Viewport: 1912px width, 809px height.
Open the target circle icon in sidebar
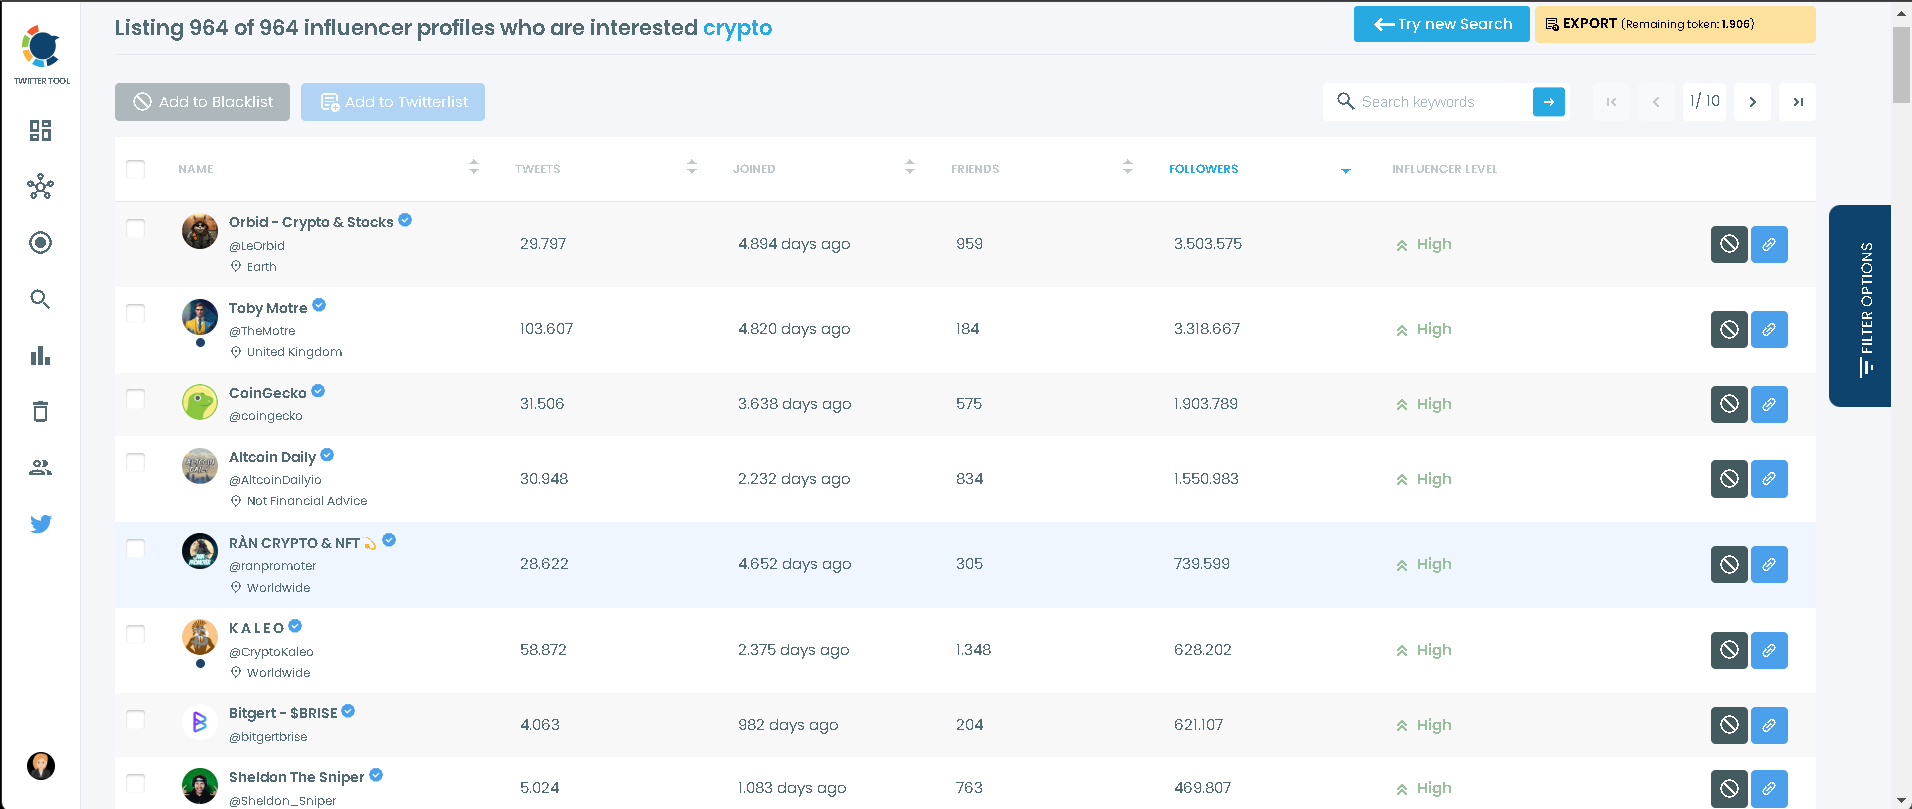(40, 242)
